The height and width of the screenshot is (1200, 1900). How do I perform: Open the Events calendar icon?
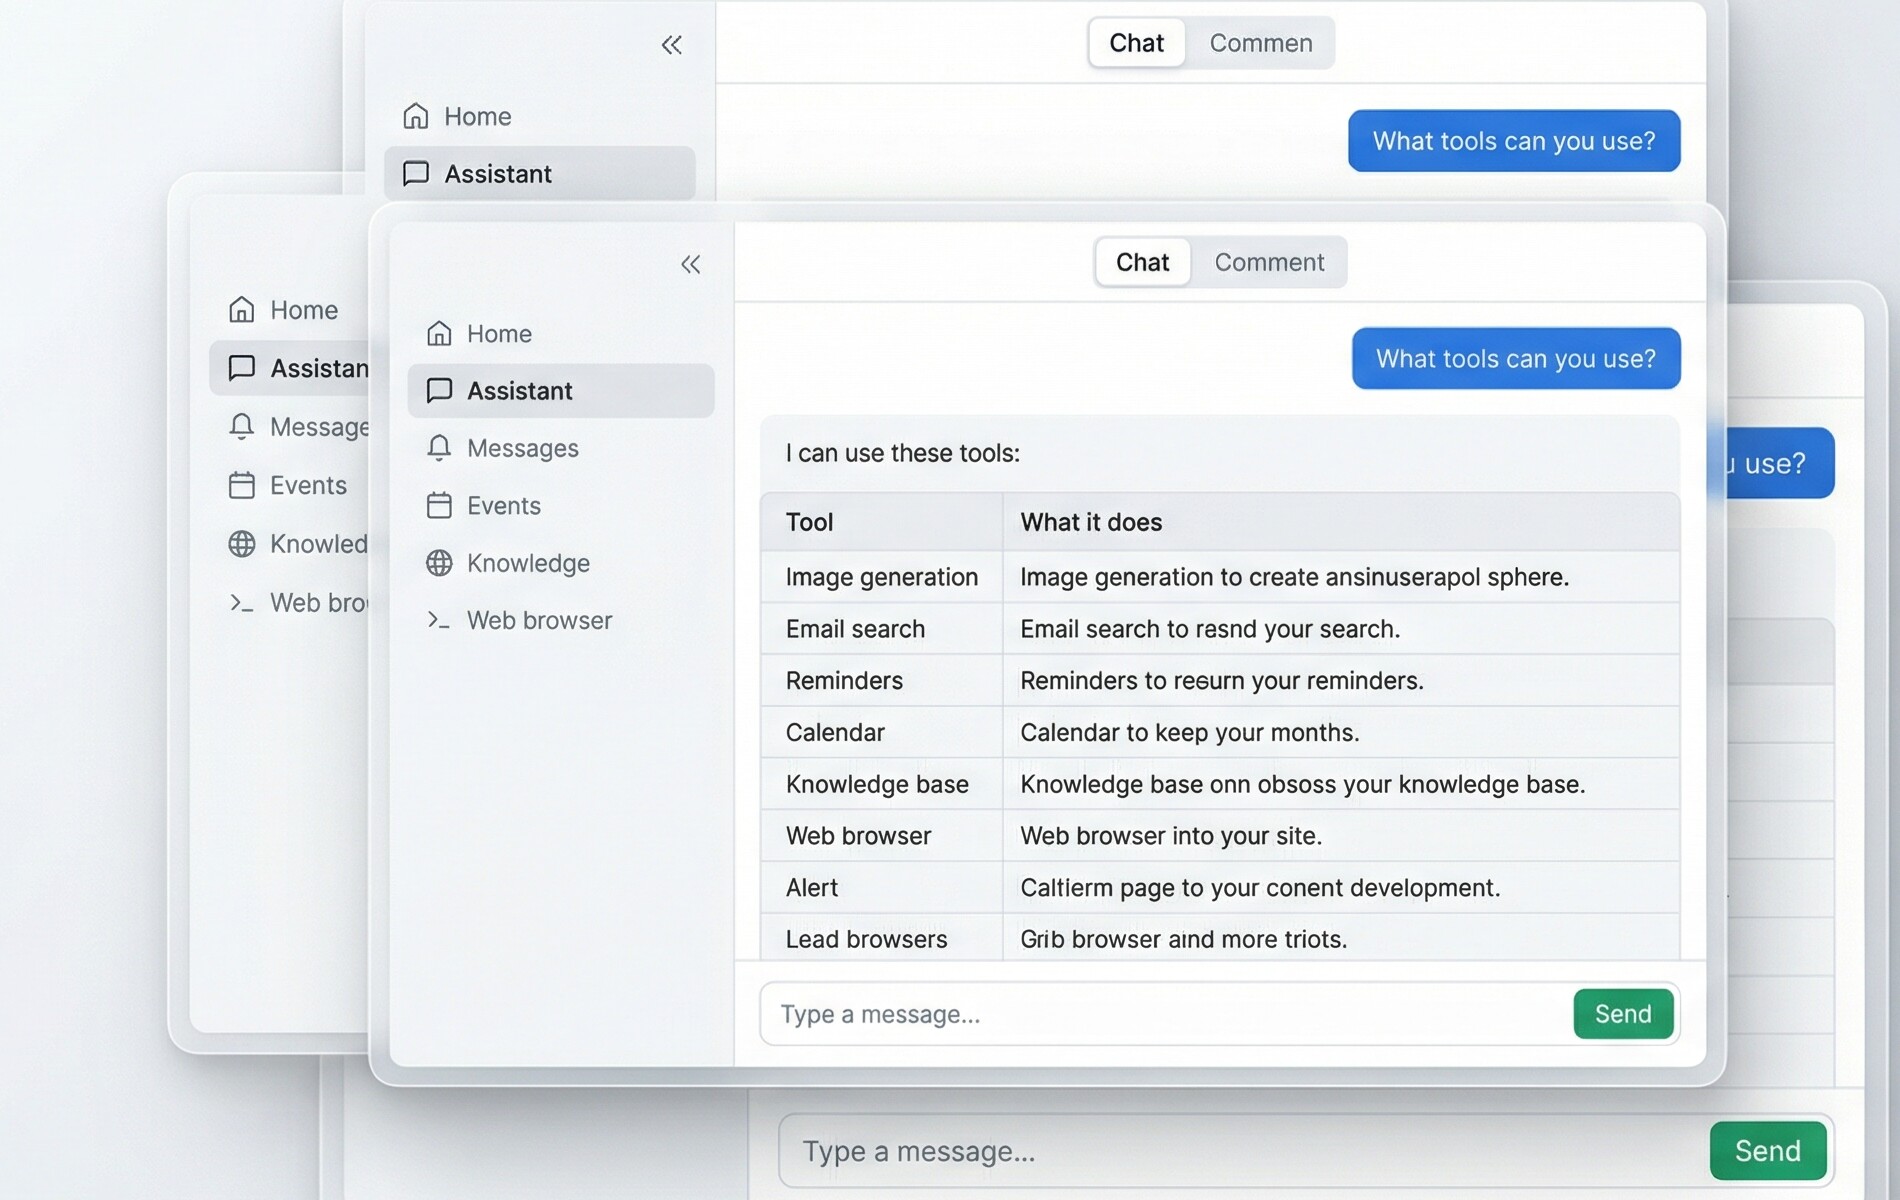pyautogui.click(x=438, y=506)
